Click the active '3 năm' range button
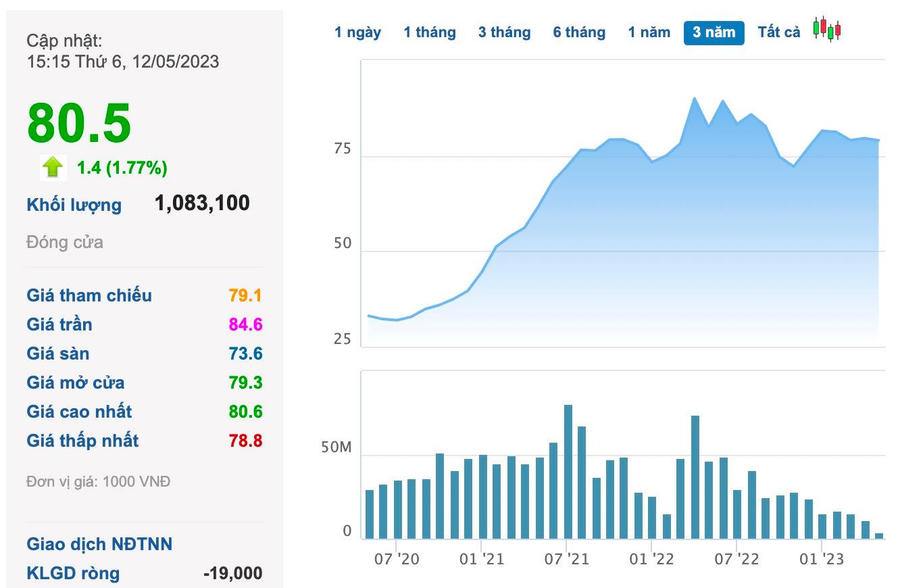Screen dimensions: 900x588 click(x=714, y=32)
